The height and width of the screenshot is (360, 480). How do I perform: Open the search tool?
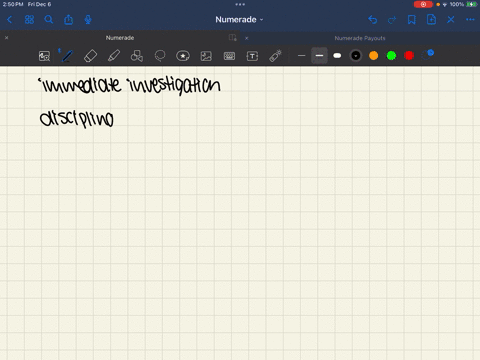tap(49, 20)
